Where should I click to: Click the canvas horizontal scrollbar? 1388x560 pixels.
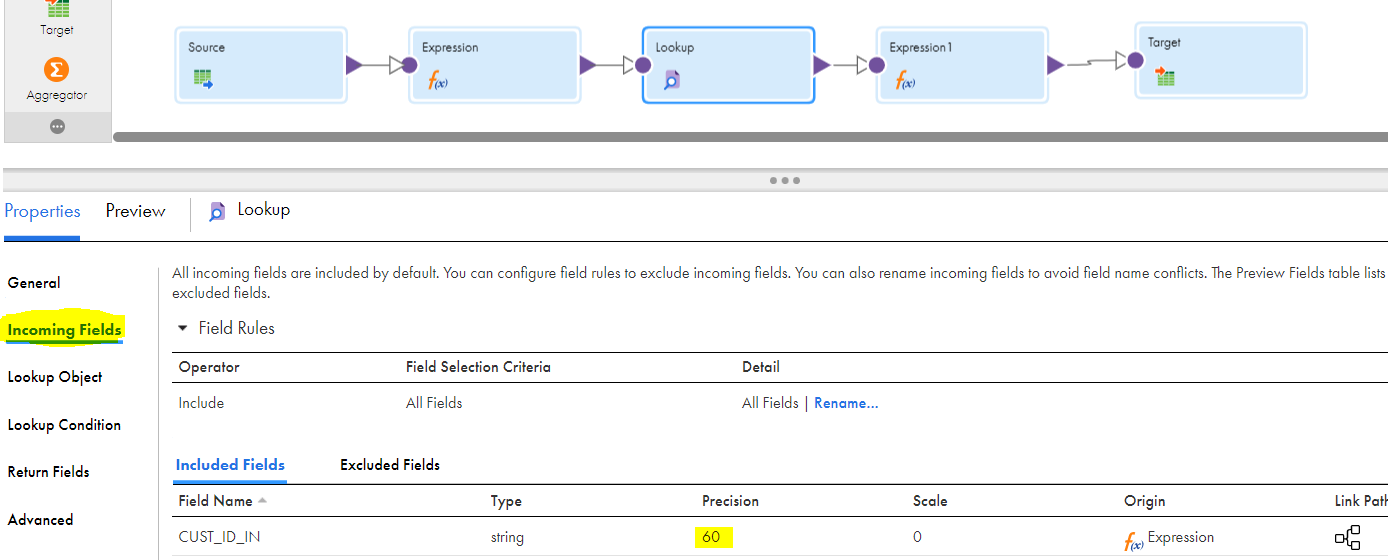tap(750, 137)
